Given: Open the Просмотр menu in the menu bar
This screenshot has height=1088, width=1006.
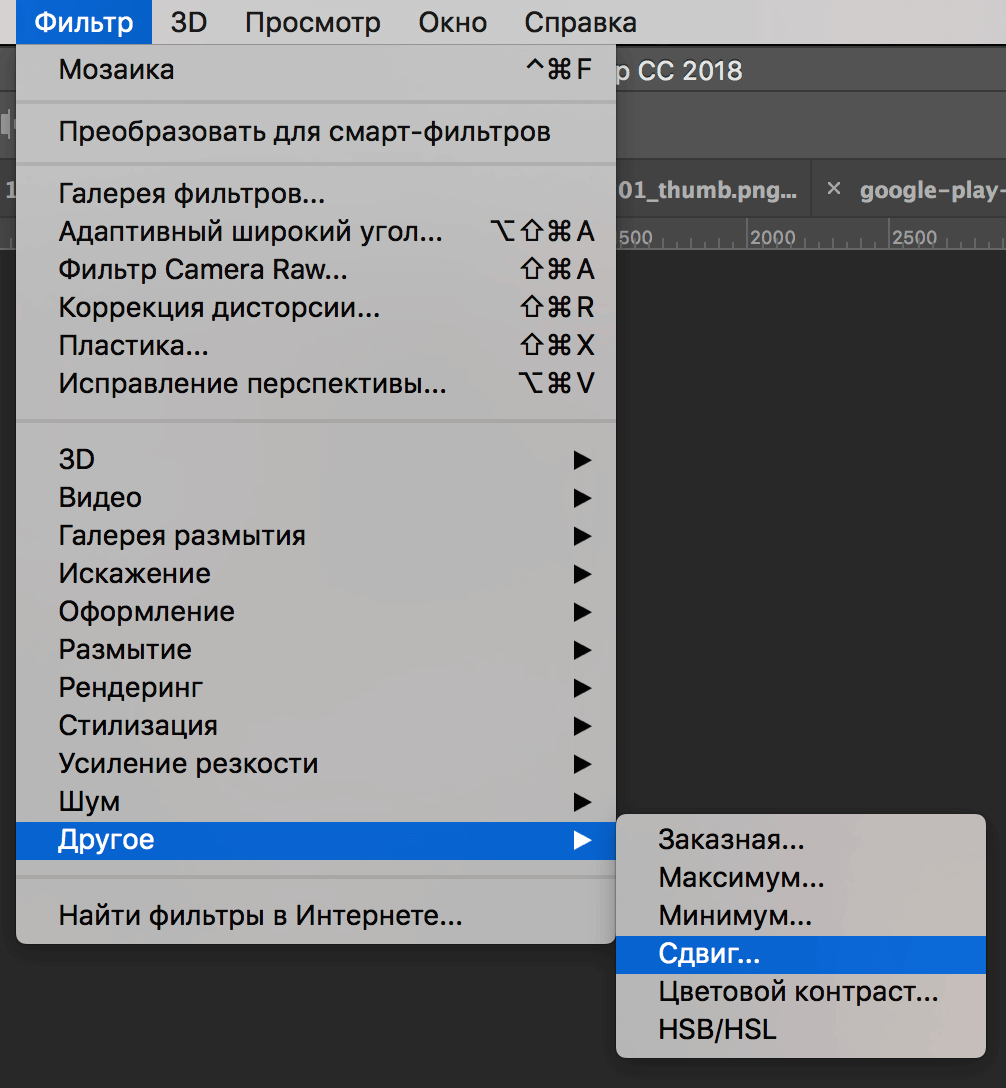Looking at the screenshot, I should coord(313,22).
